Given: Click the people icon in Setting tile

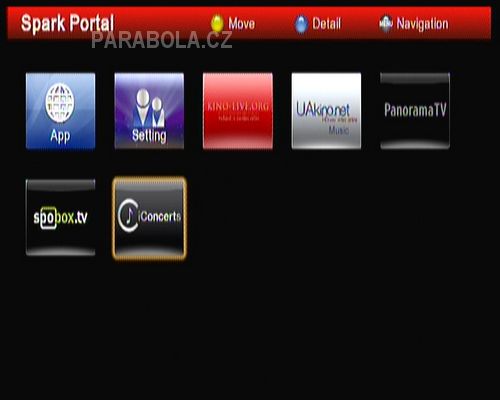Looking at the screenshot, I should 149,107.
